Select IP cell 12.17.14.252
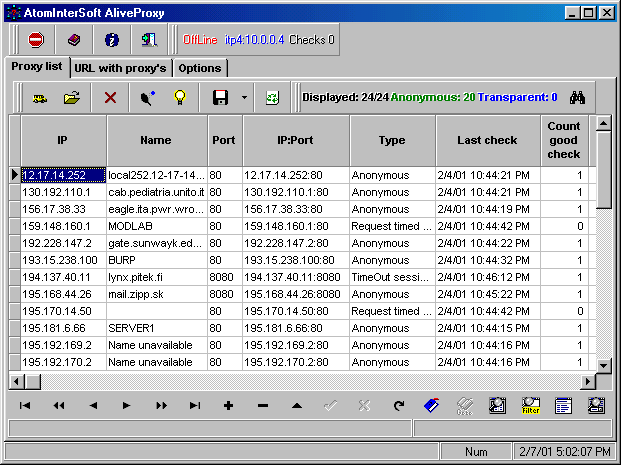The height and width of the screenshot is (465, 621). 63,175
